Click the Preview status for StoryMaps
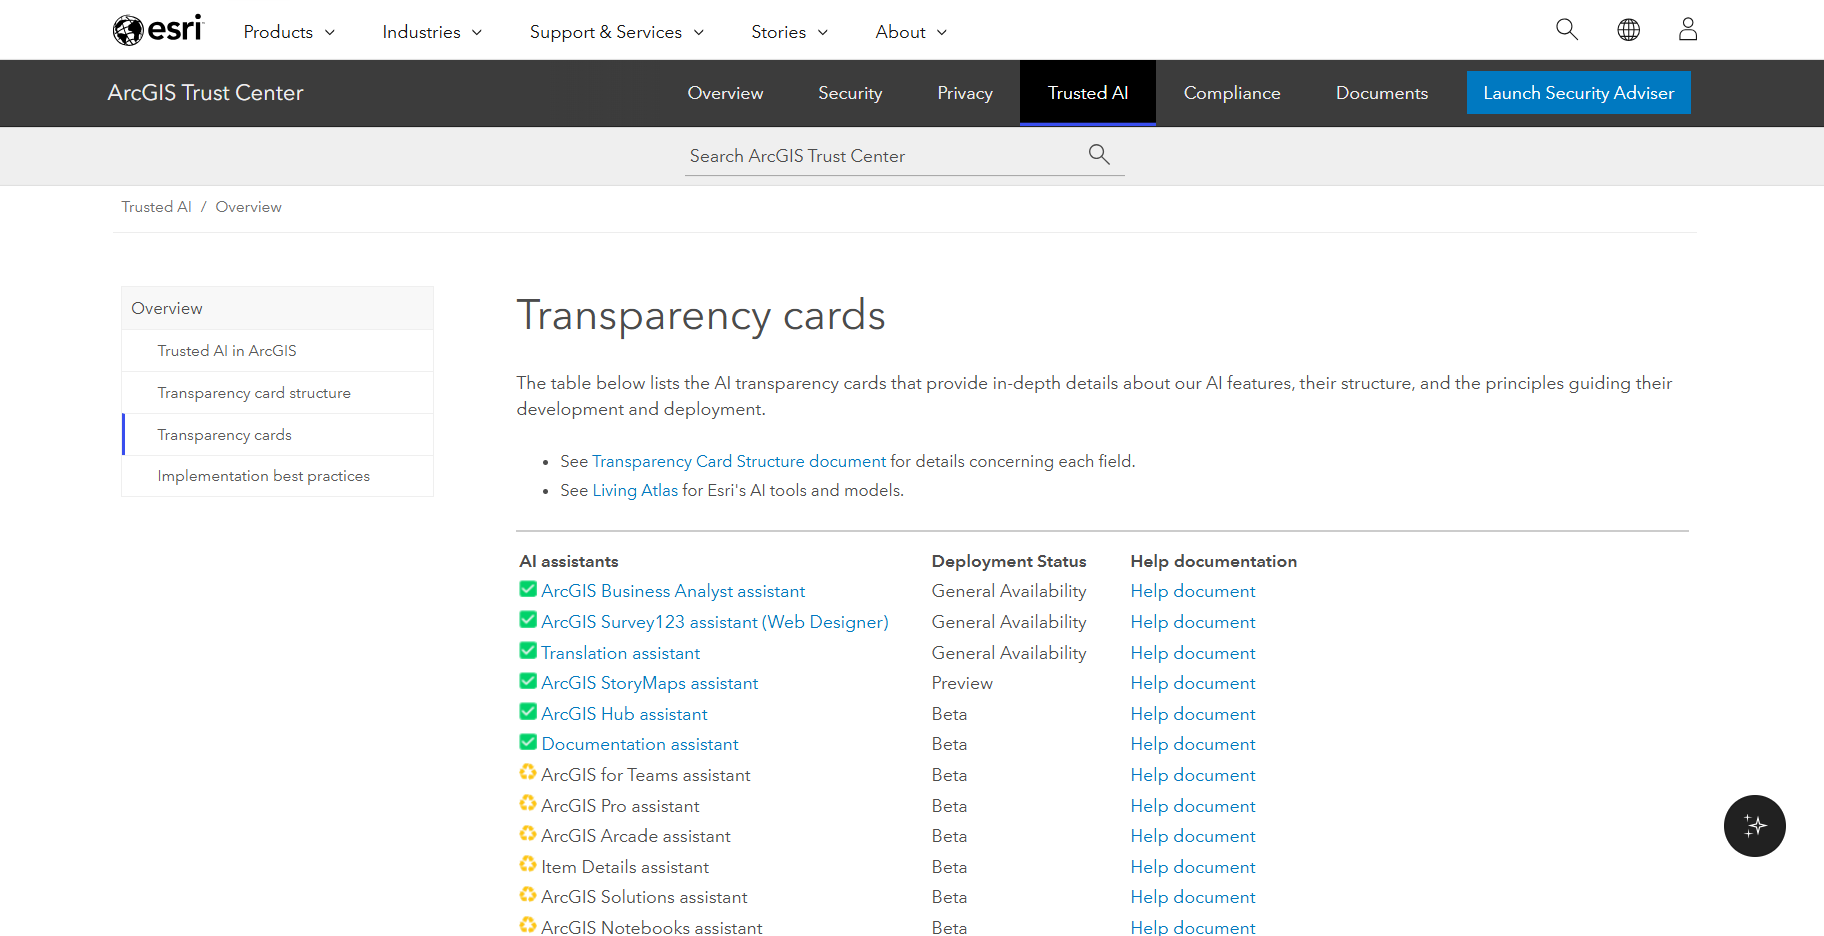Screen dimensions: 1824x936 962,683
